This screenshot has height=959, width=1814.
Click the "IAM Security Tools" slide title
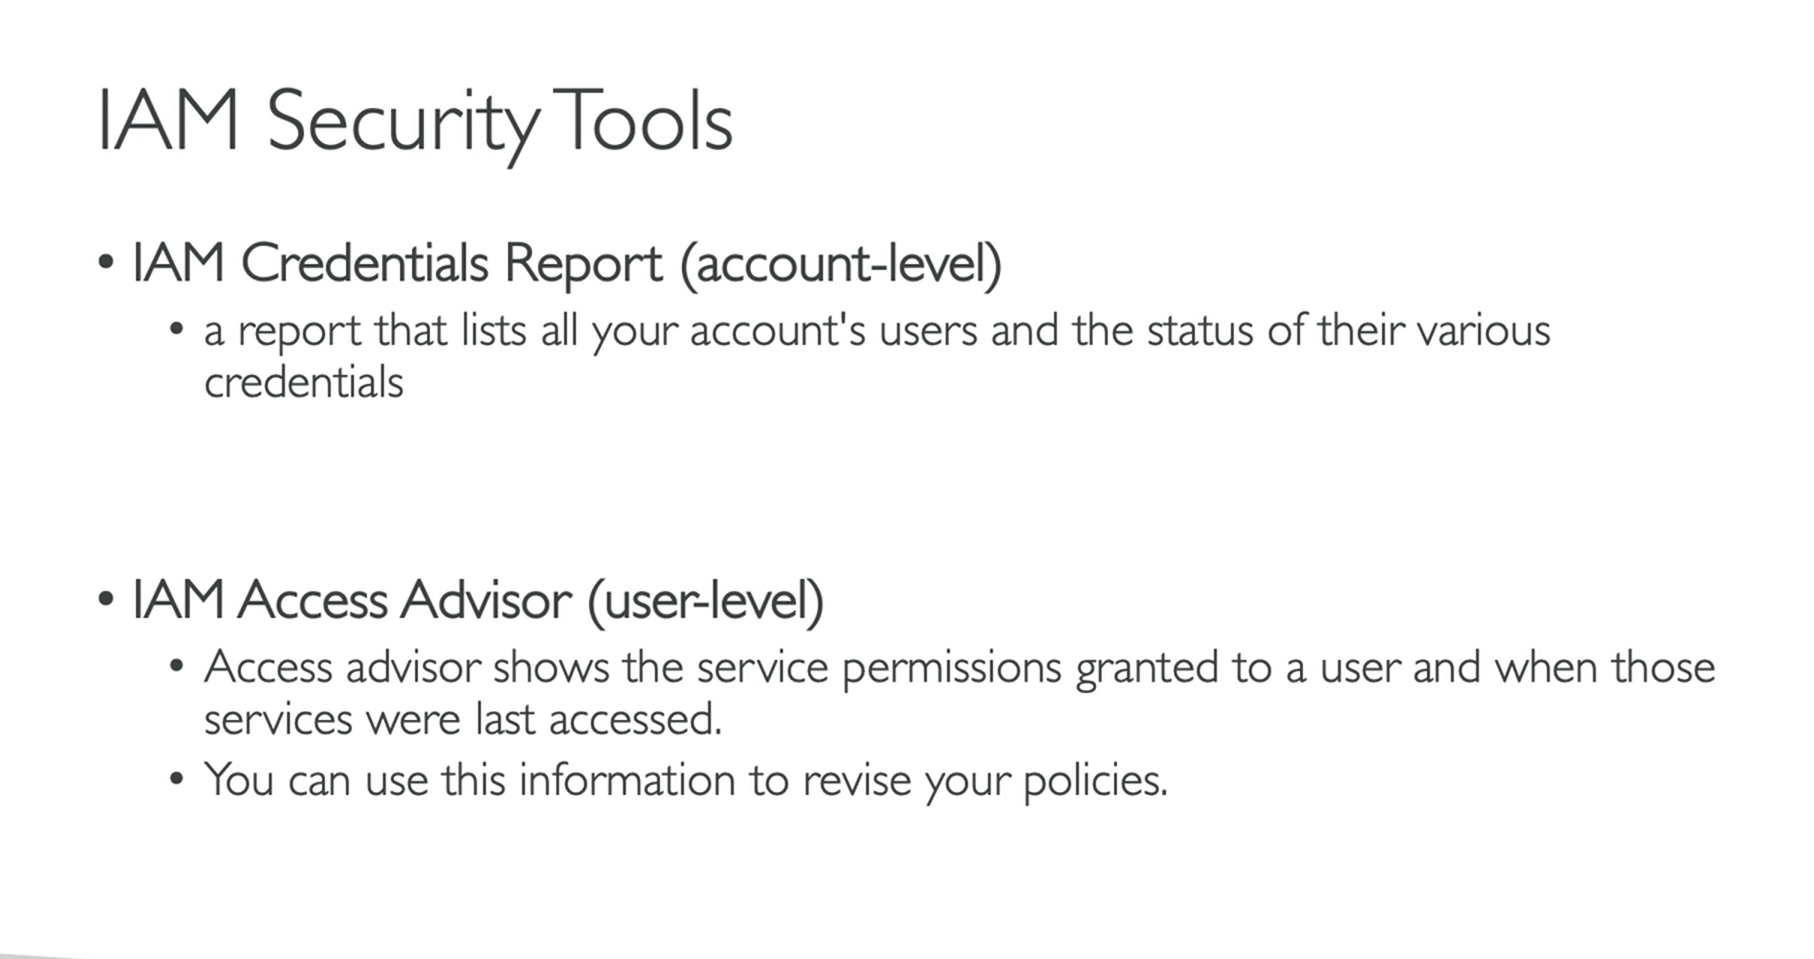click(415, 122)
